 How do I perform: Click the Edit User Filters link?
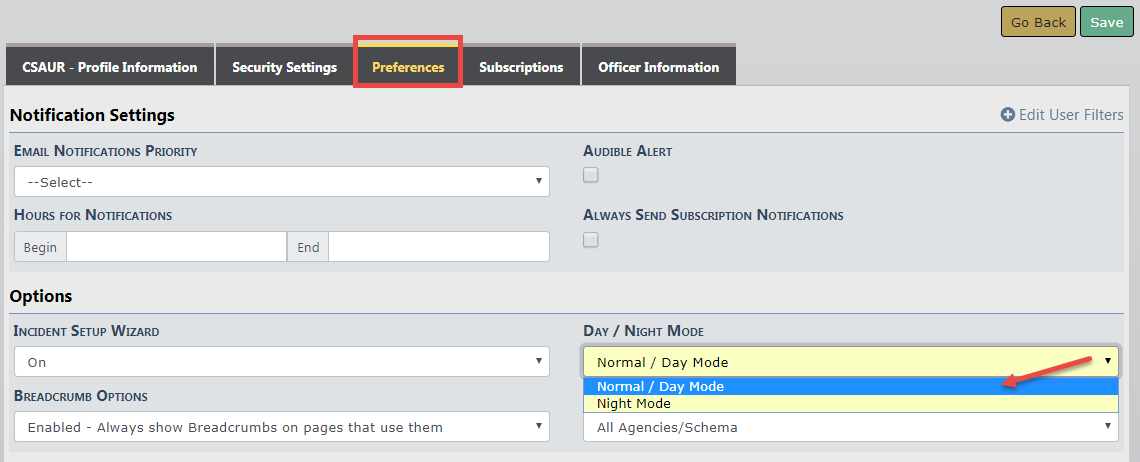(1070, 115)
